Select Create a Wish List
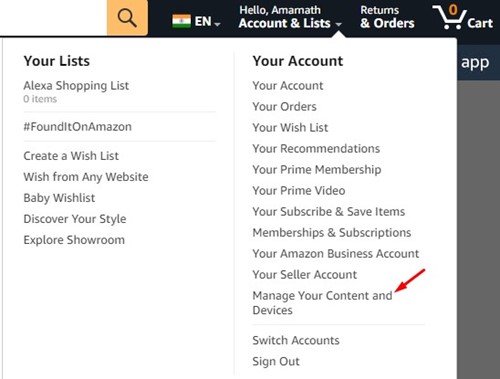This screenshot has height=379, width=500. (71, 156)
